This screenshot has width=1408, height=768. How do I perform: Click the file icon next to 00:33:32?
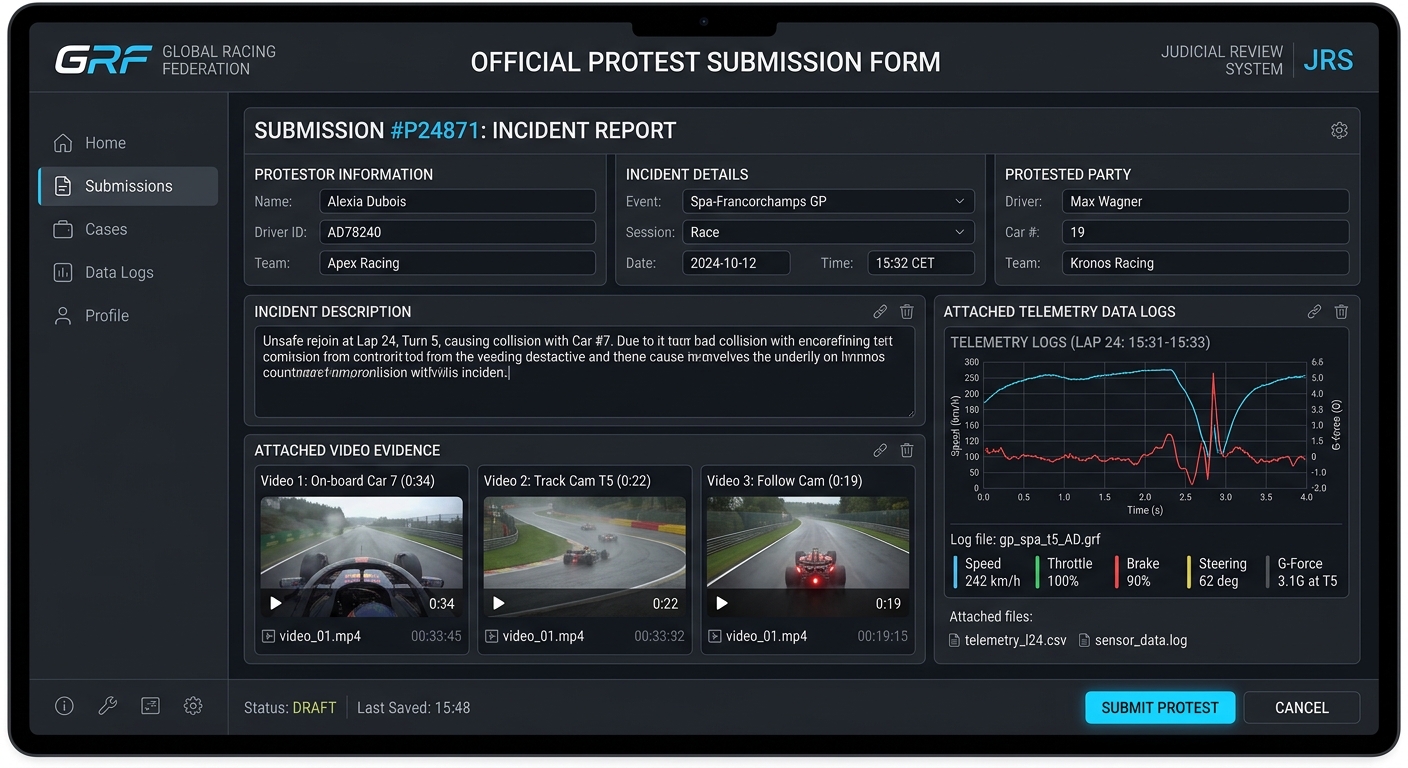point(491,636)
